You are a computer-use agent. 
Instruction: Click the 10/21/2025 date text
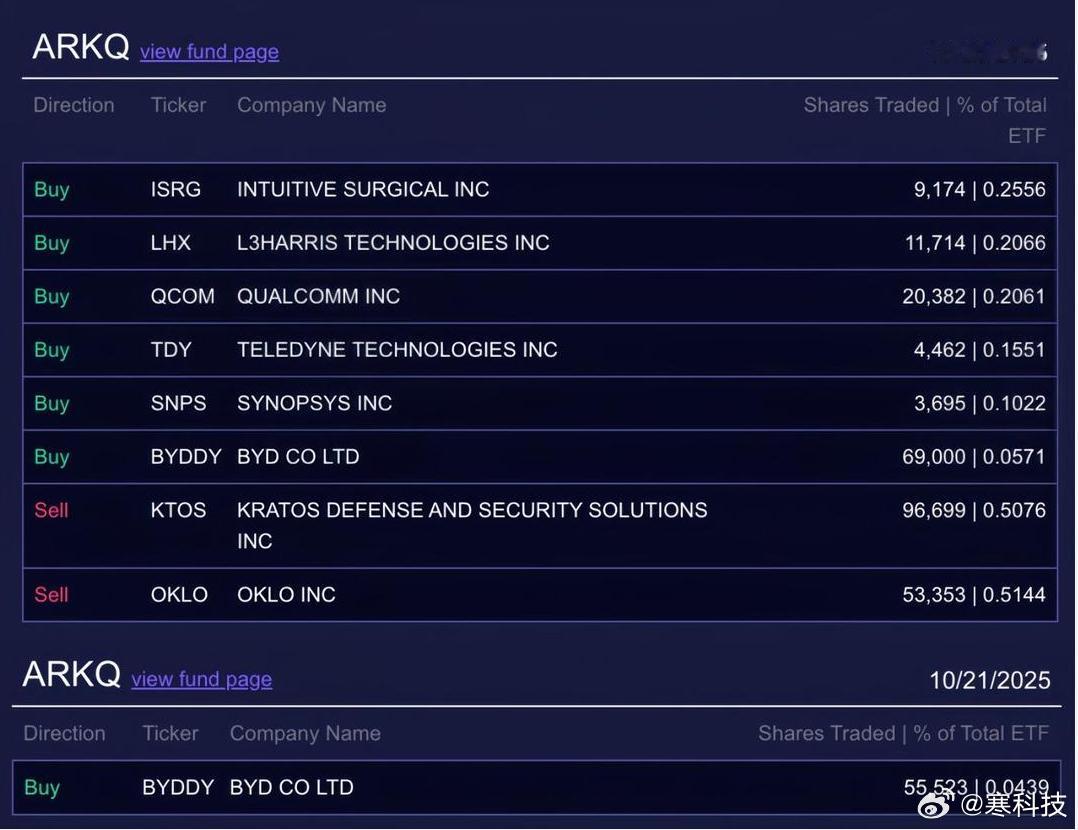coord(990,681)
